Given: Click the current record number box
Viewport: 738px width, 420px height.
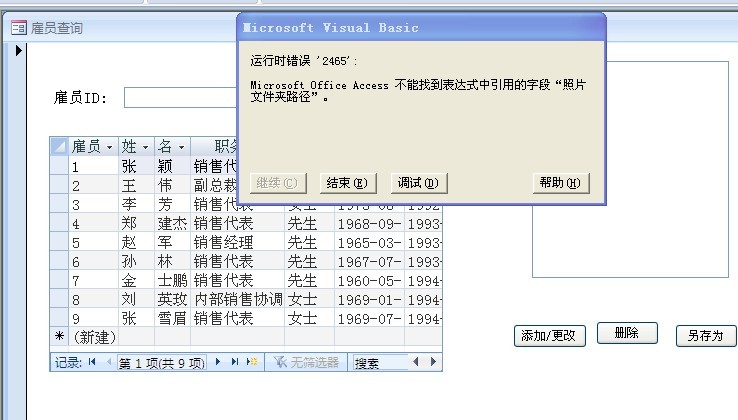Looking at the screenshot, I should 161,363.
